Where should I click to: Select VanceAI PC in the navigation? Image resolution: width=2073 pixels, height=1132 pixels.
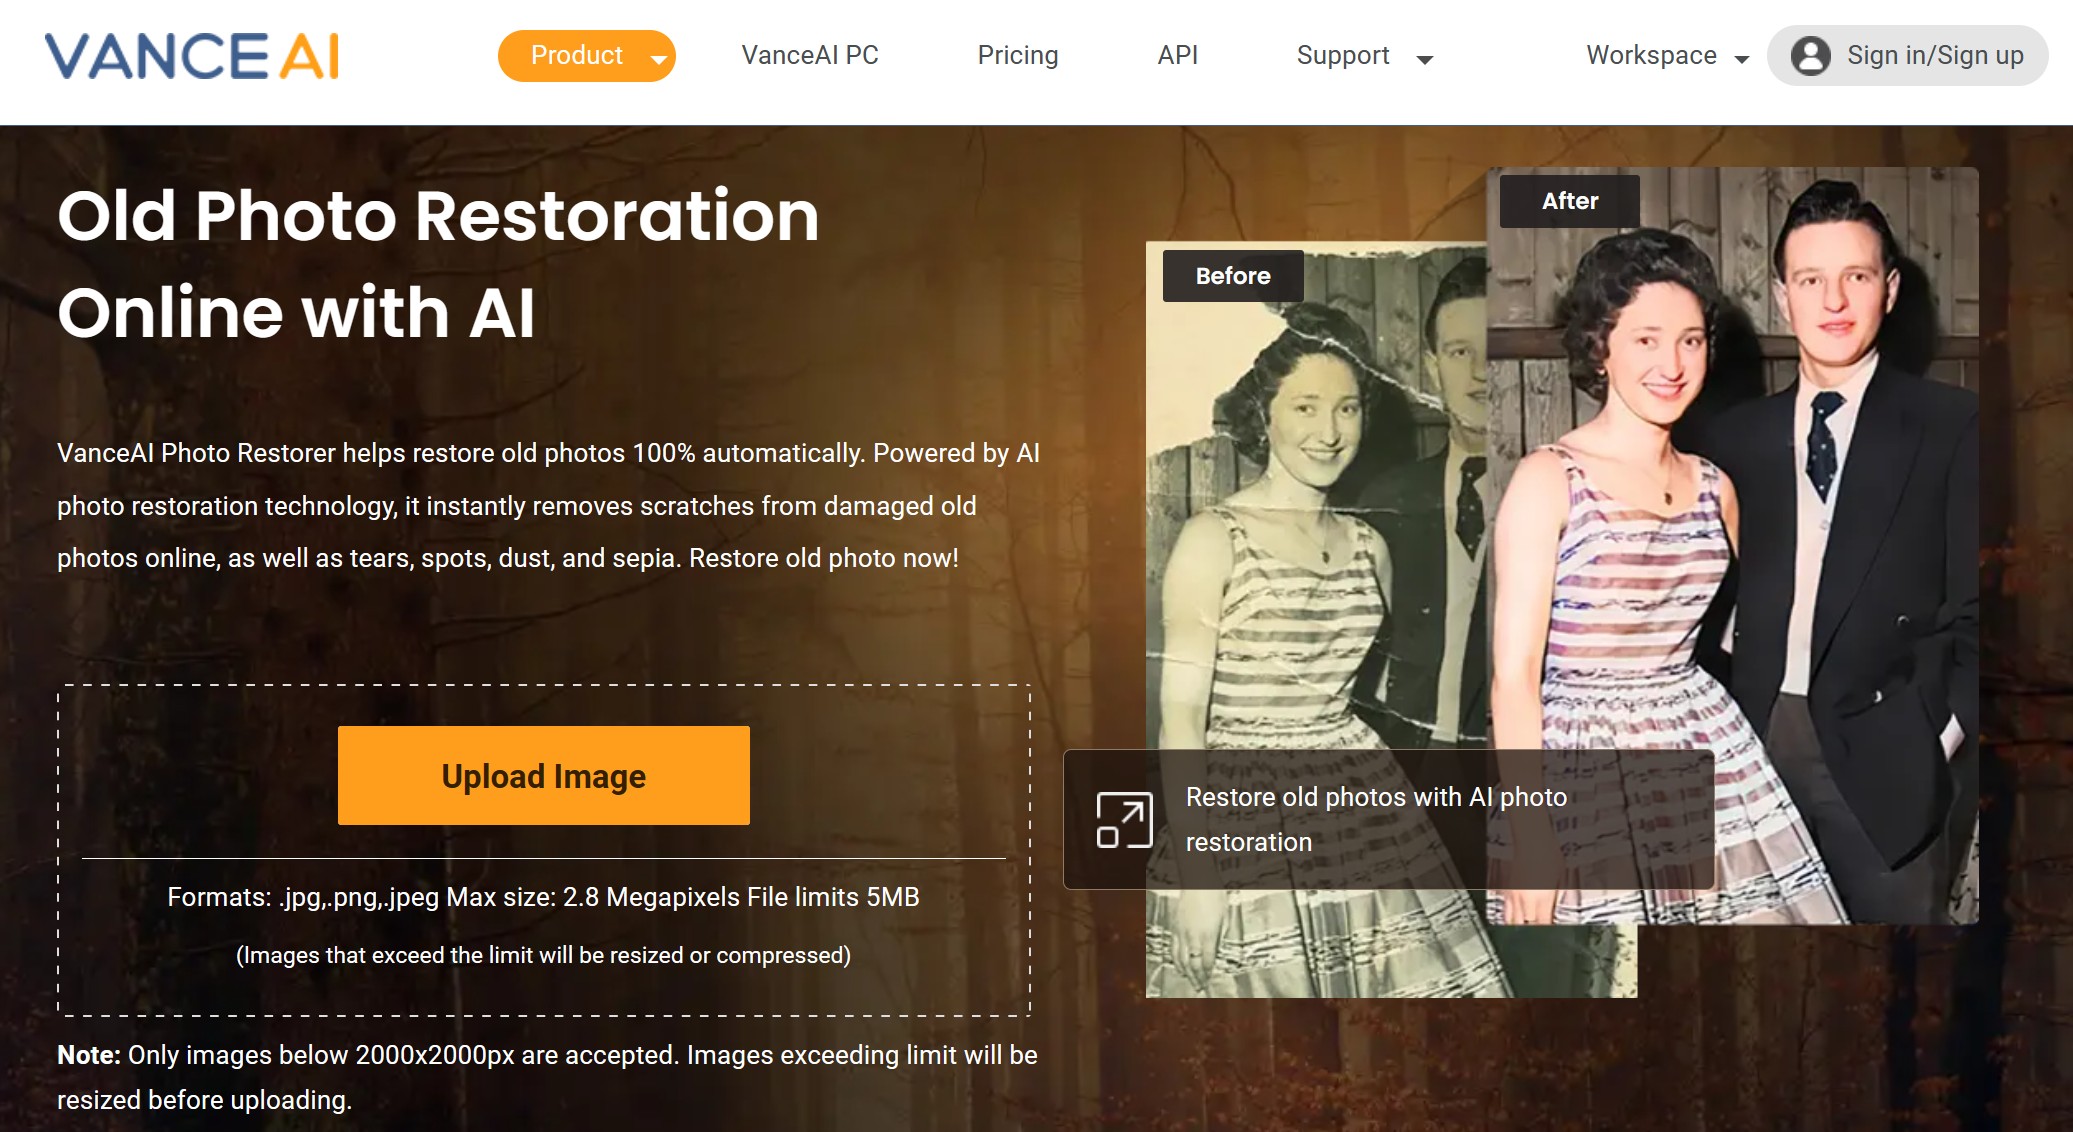tap(809, 56)
